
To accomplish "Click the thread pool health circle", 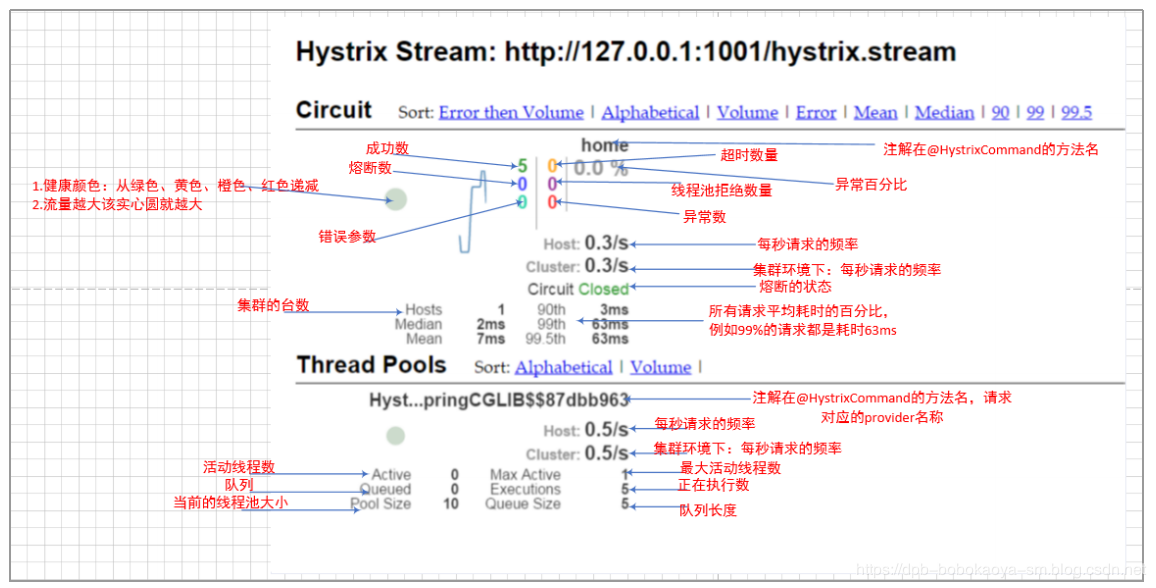I will [x=396, y=435].
